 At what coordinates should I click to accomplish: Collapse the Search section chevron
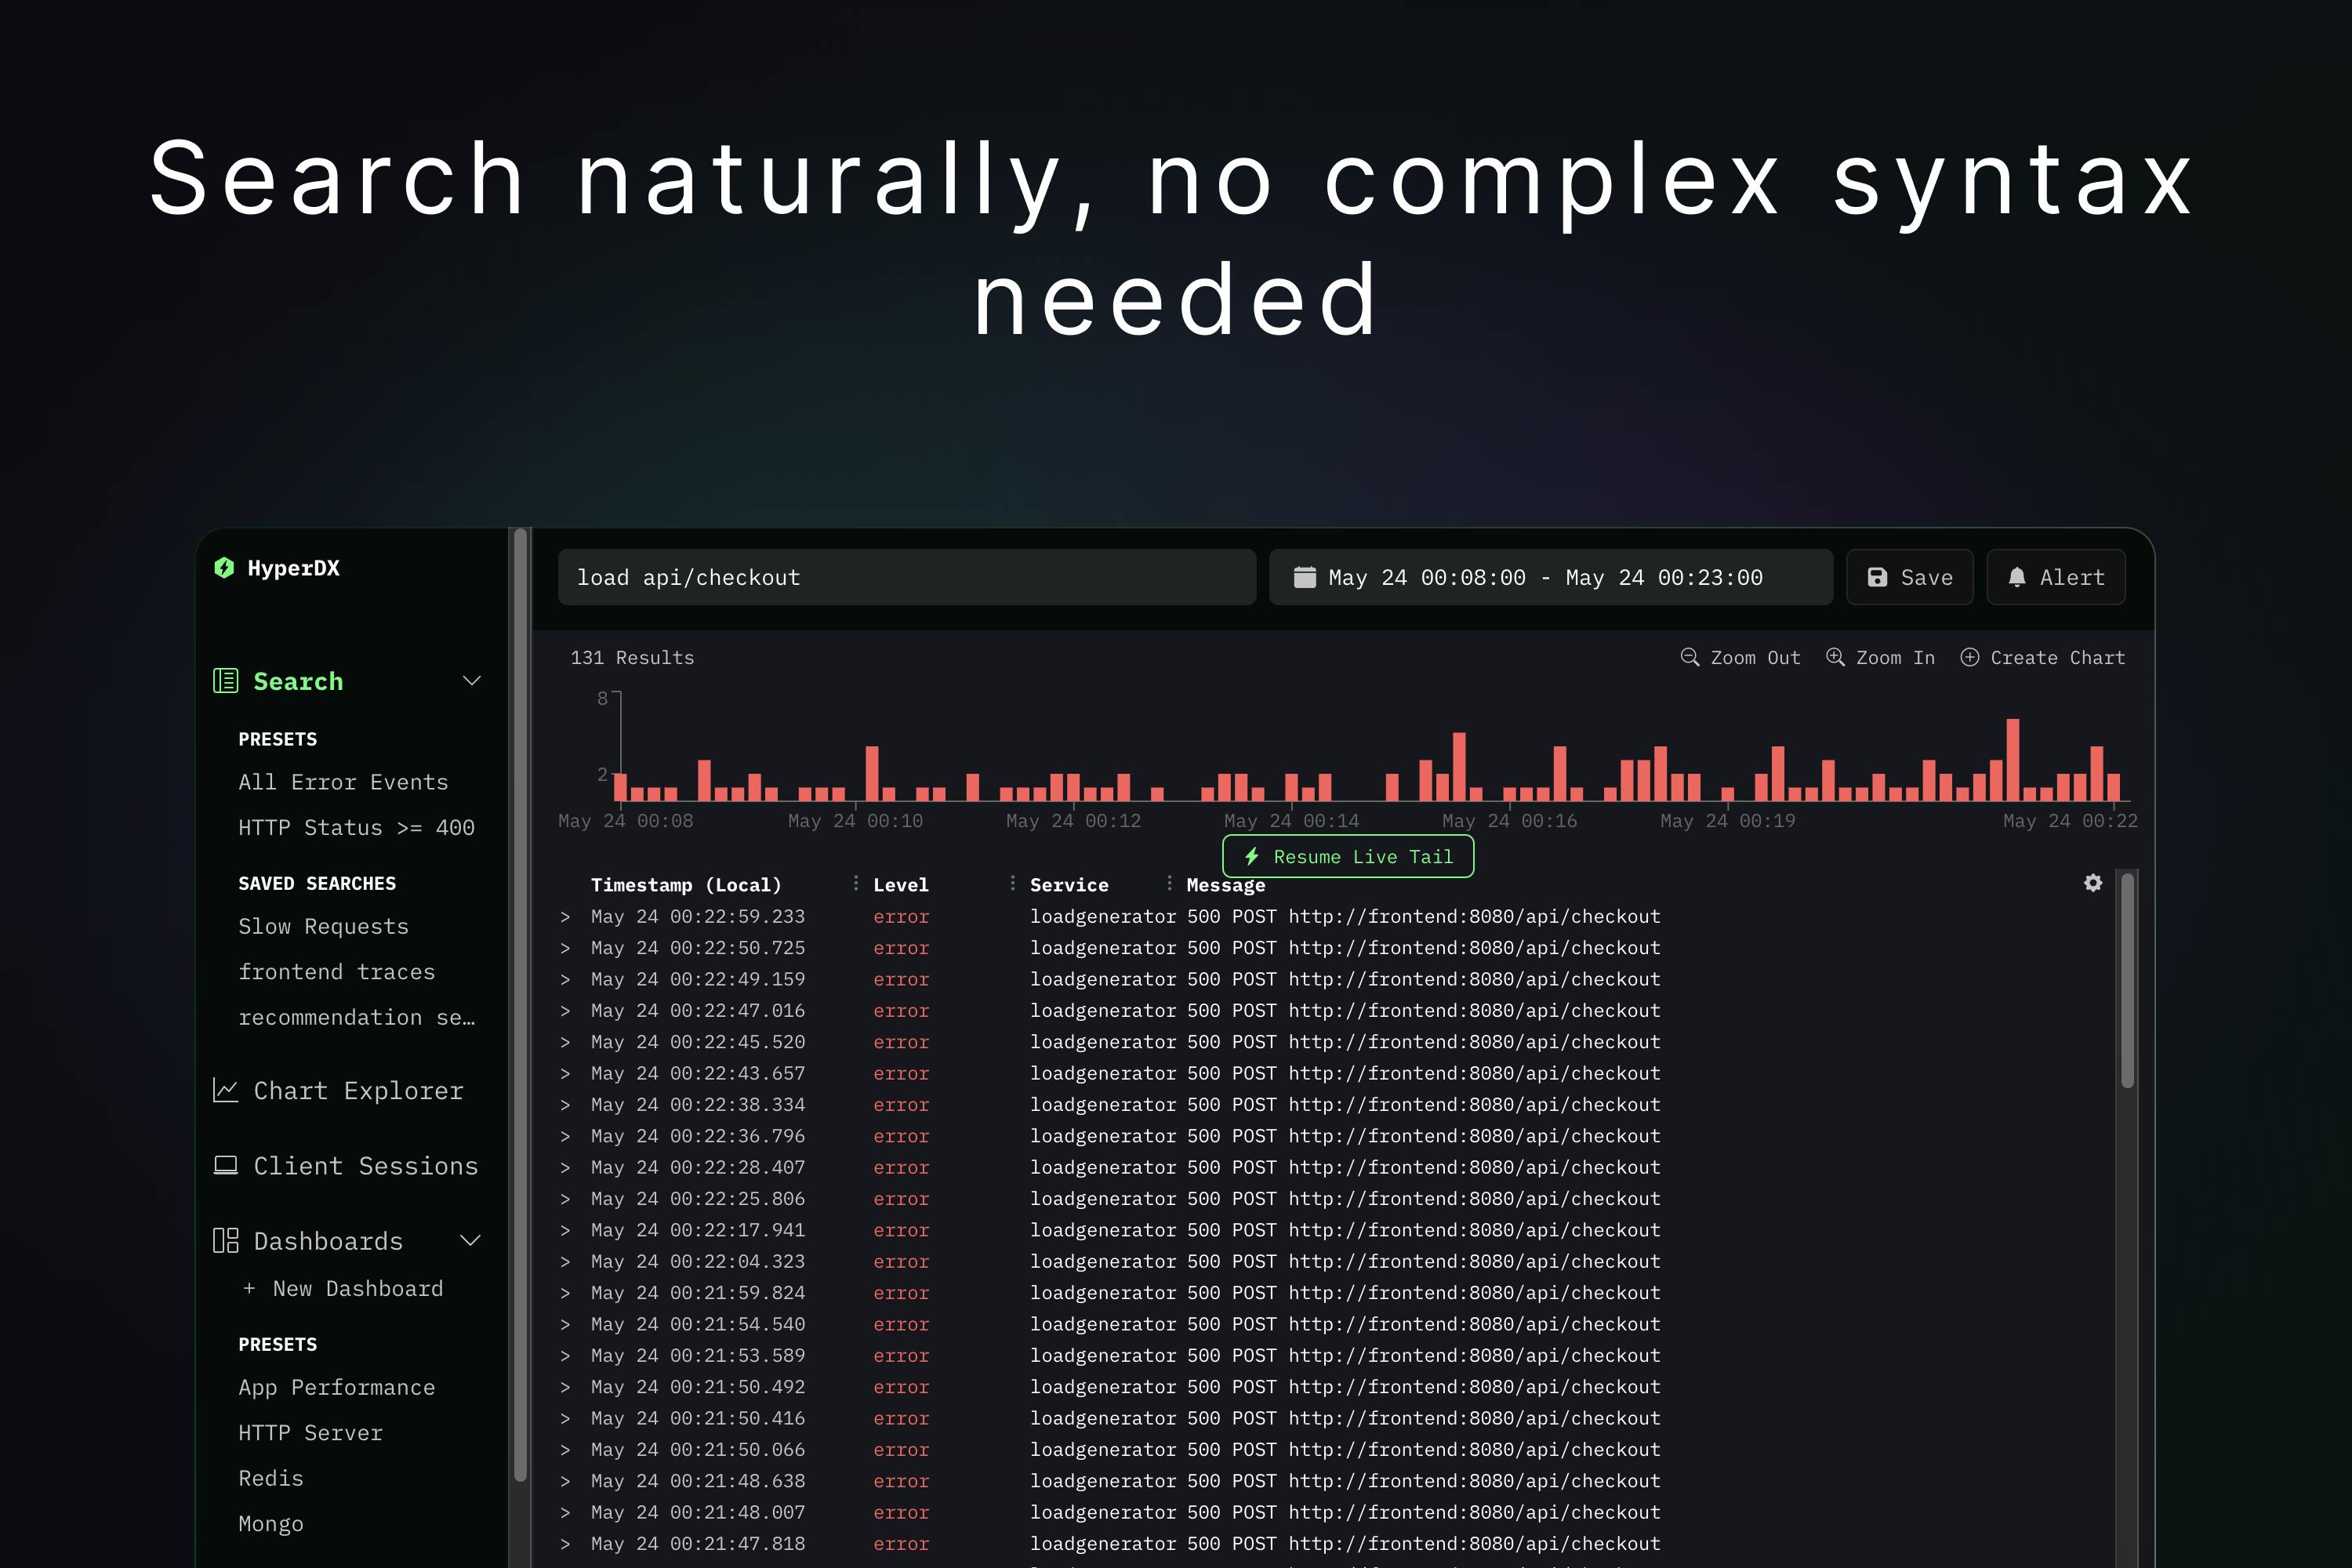(x=472, y=681)
